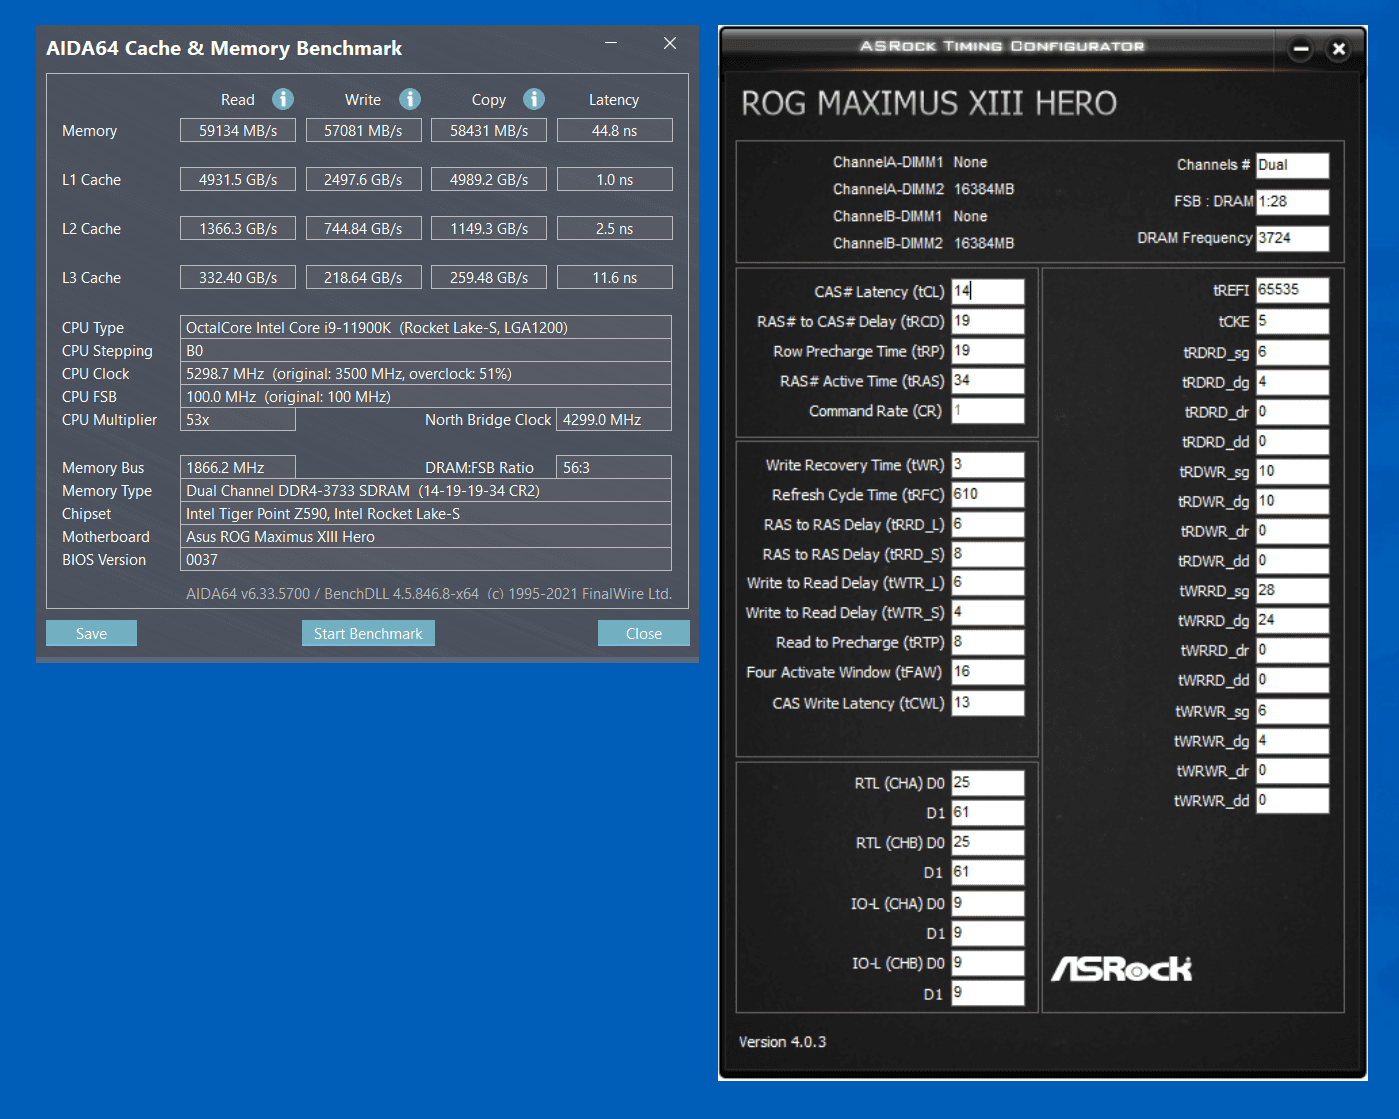
Task: Click the Memory Latency value 44.8 ns
Action: tap(614, 131)
